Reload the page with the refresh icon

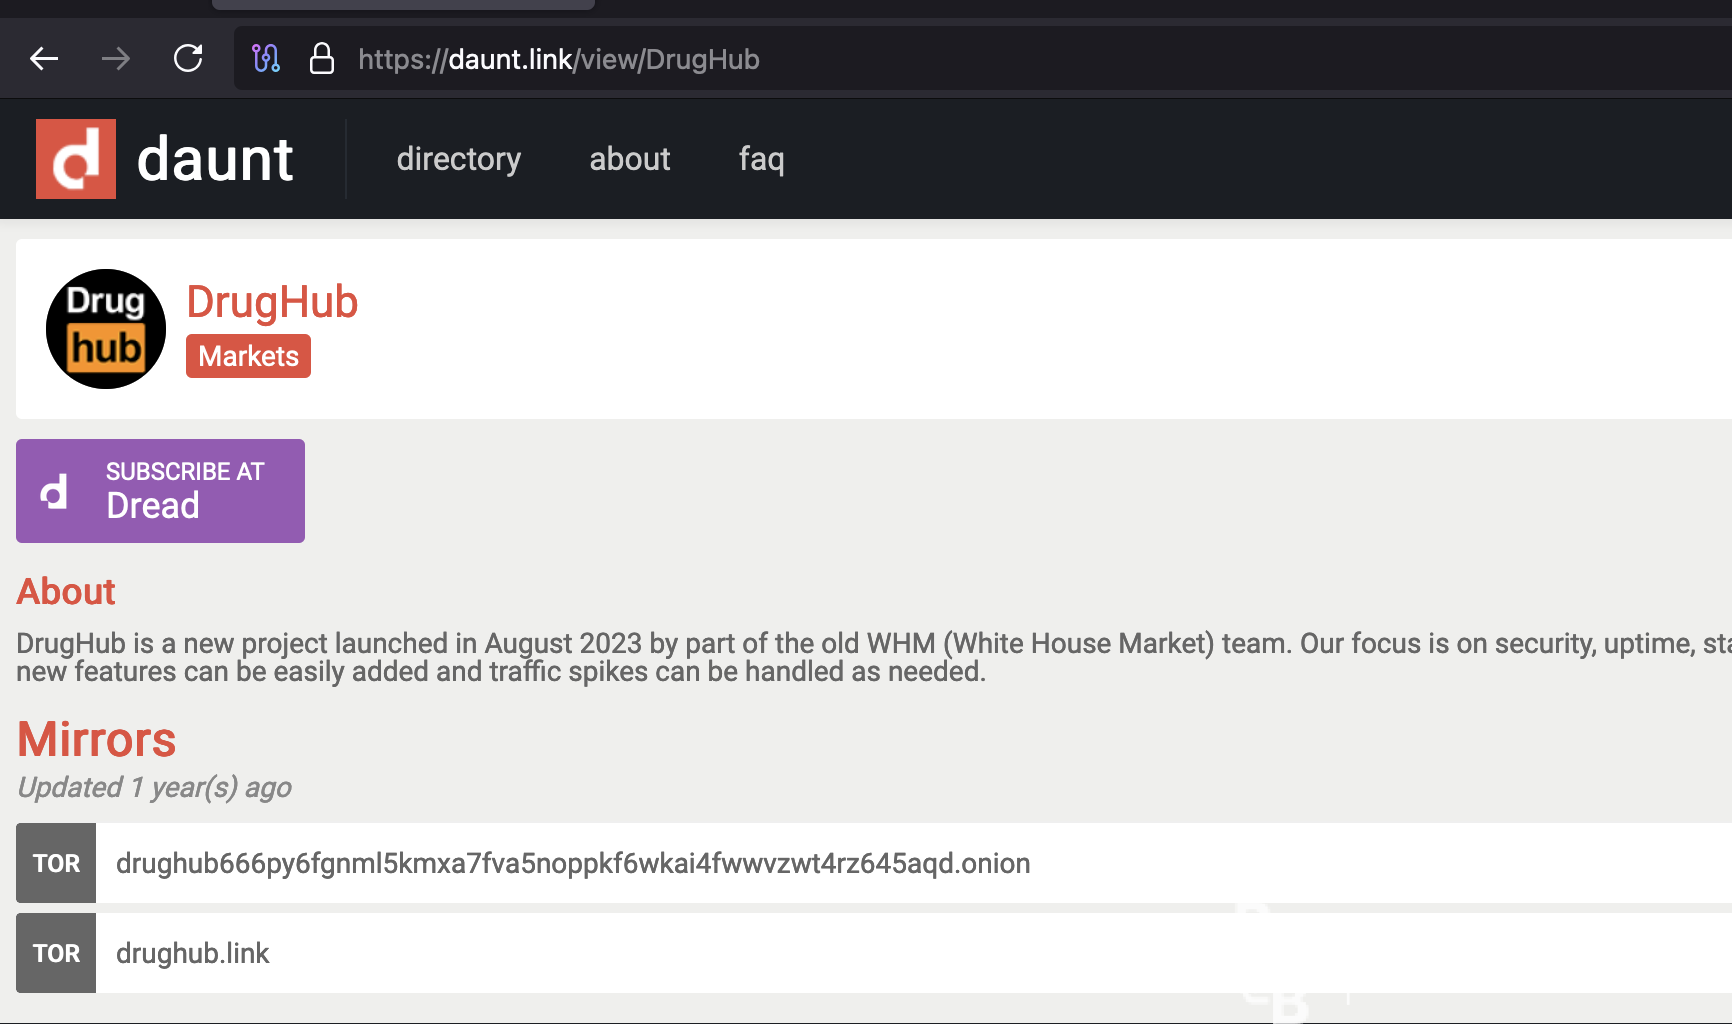(188, 59)
